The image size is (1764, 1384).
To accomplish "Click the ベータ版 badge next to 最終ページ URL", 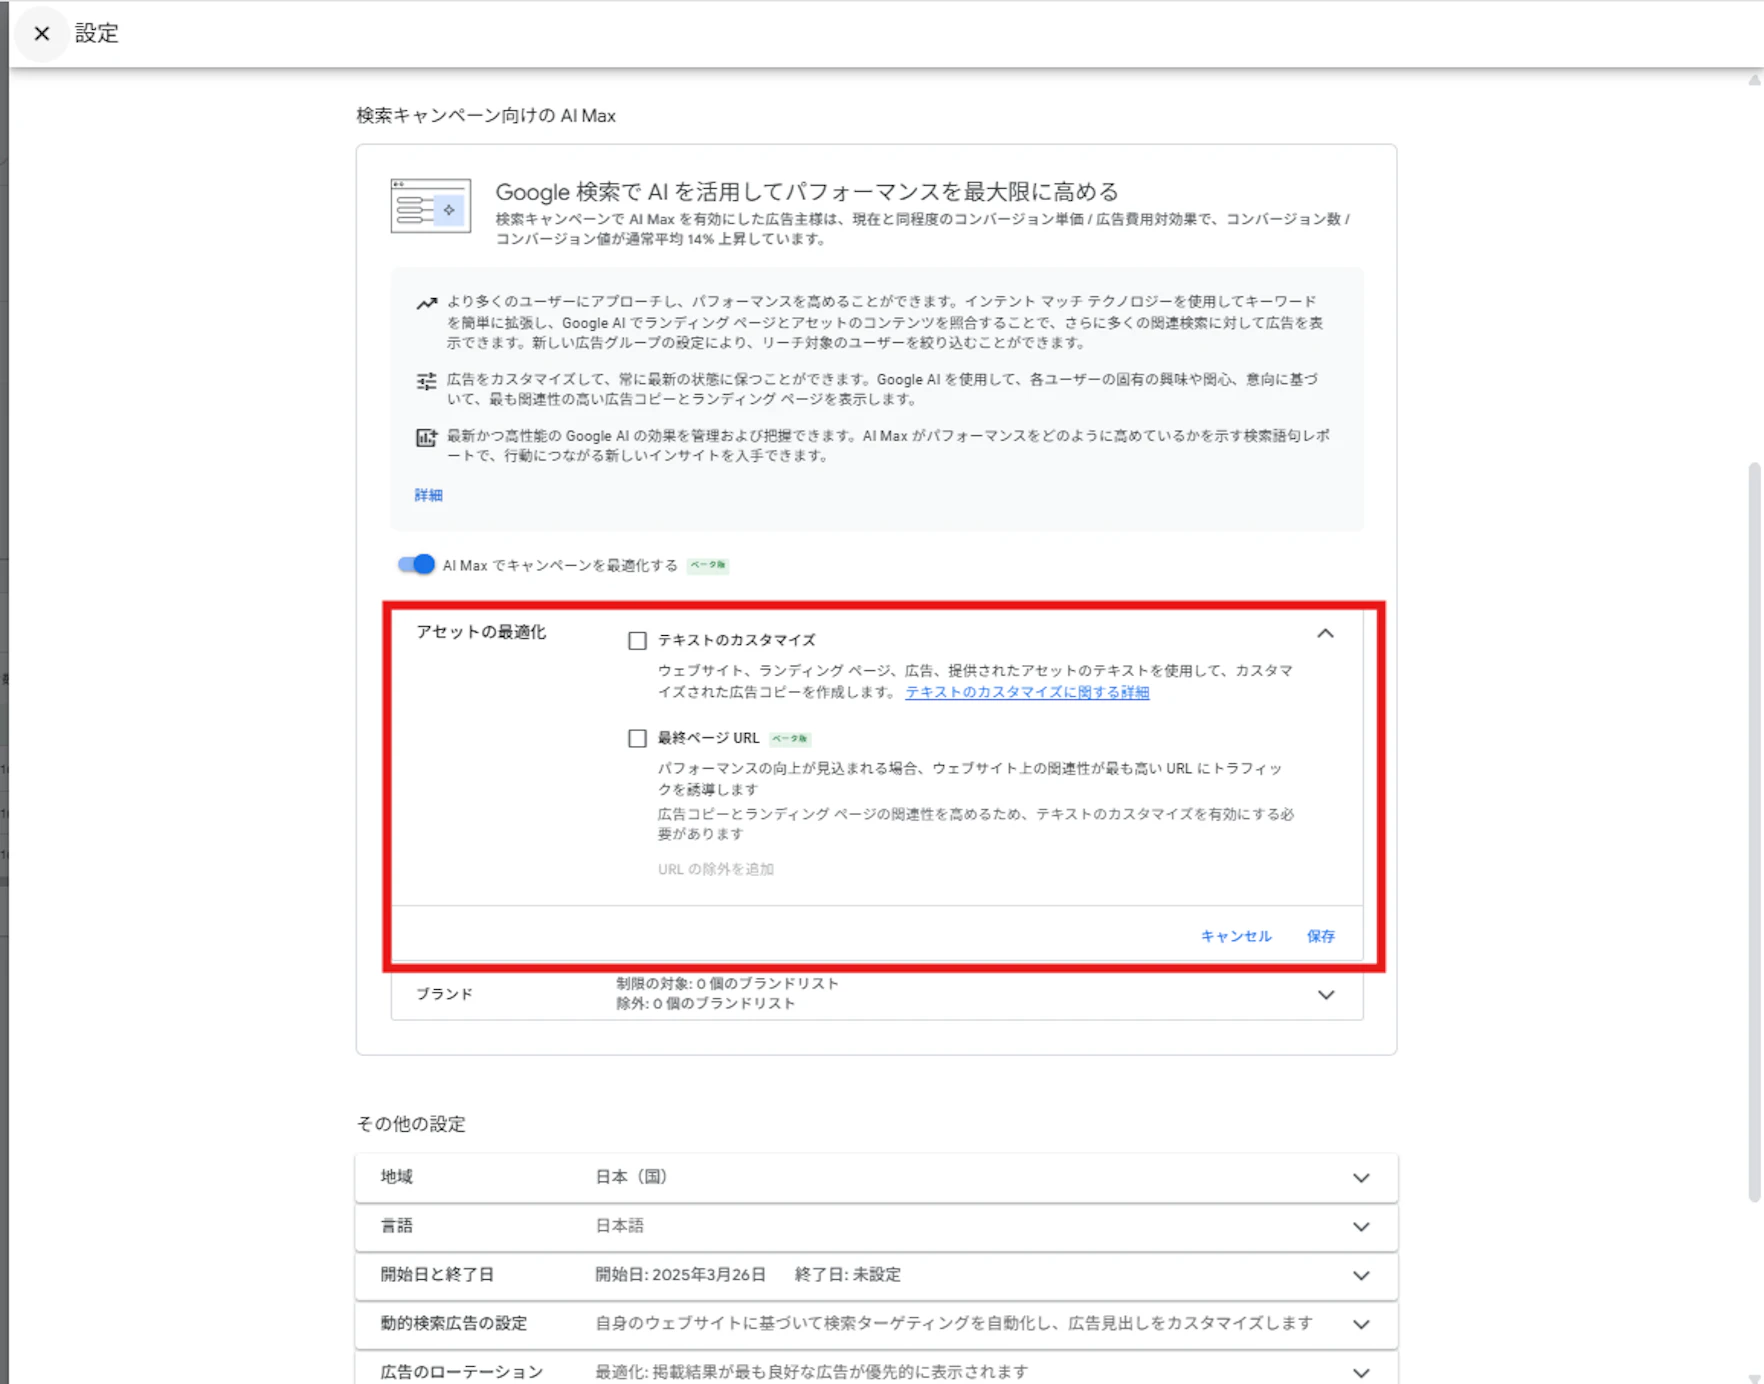I will (790, 739).
